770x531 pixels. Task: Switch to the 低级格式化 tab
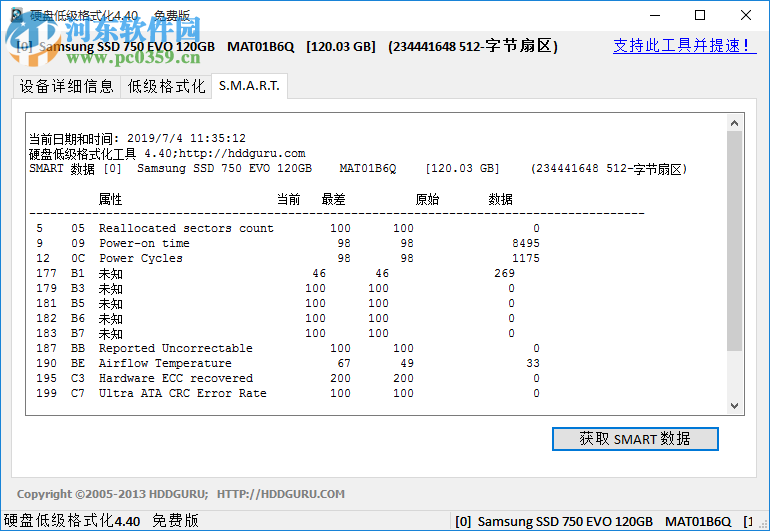[166, 86]
